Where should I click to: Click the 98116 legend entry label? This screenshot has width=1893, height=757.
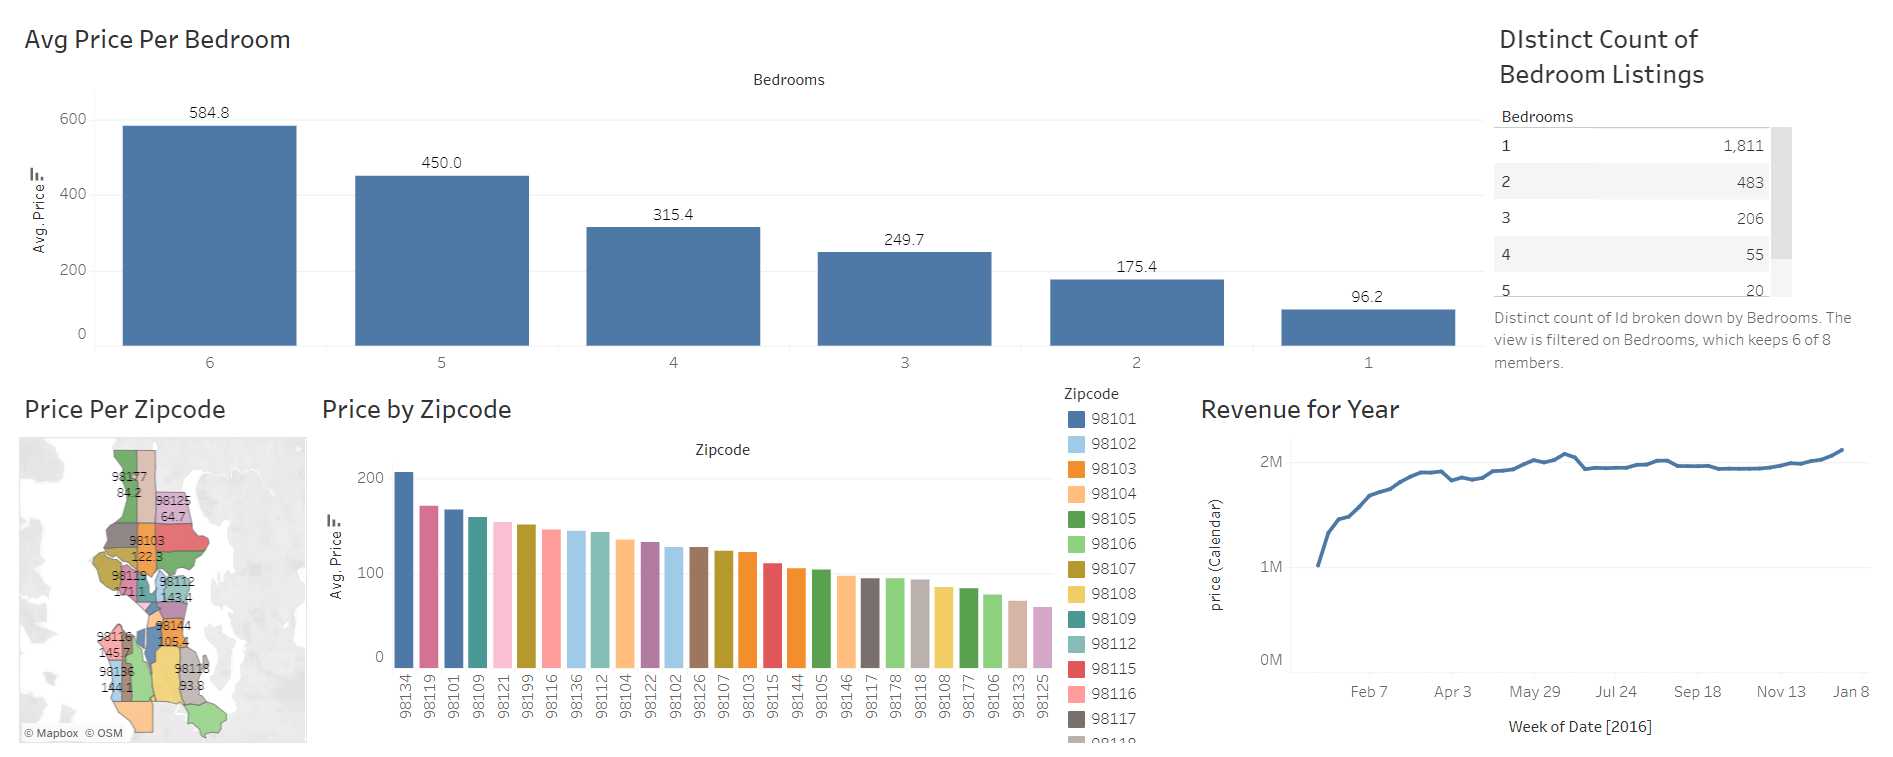click(x=1113, y=694)
